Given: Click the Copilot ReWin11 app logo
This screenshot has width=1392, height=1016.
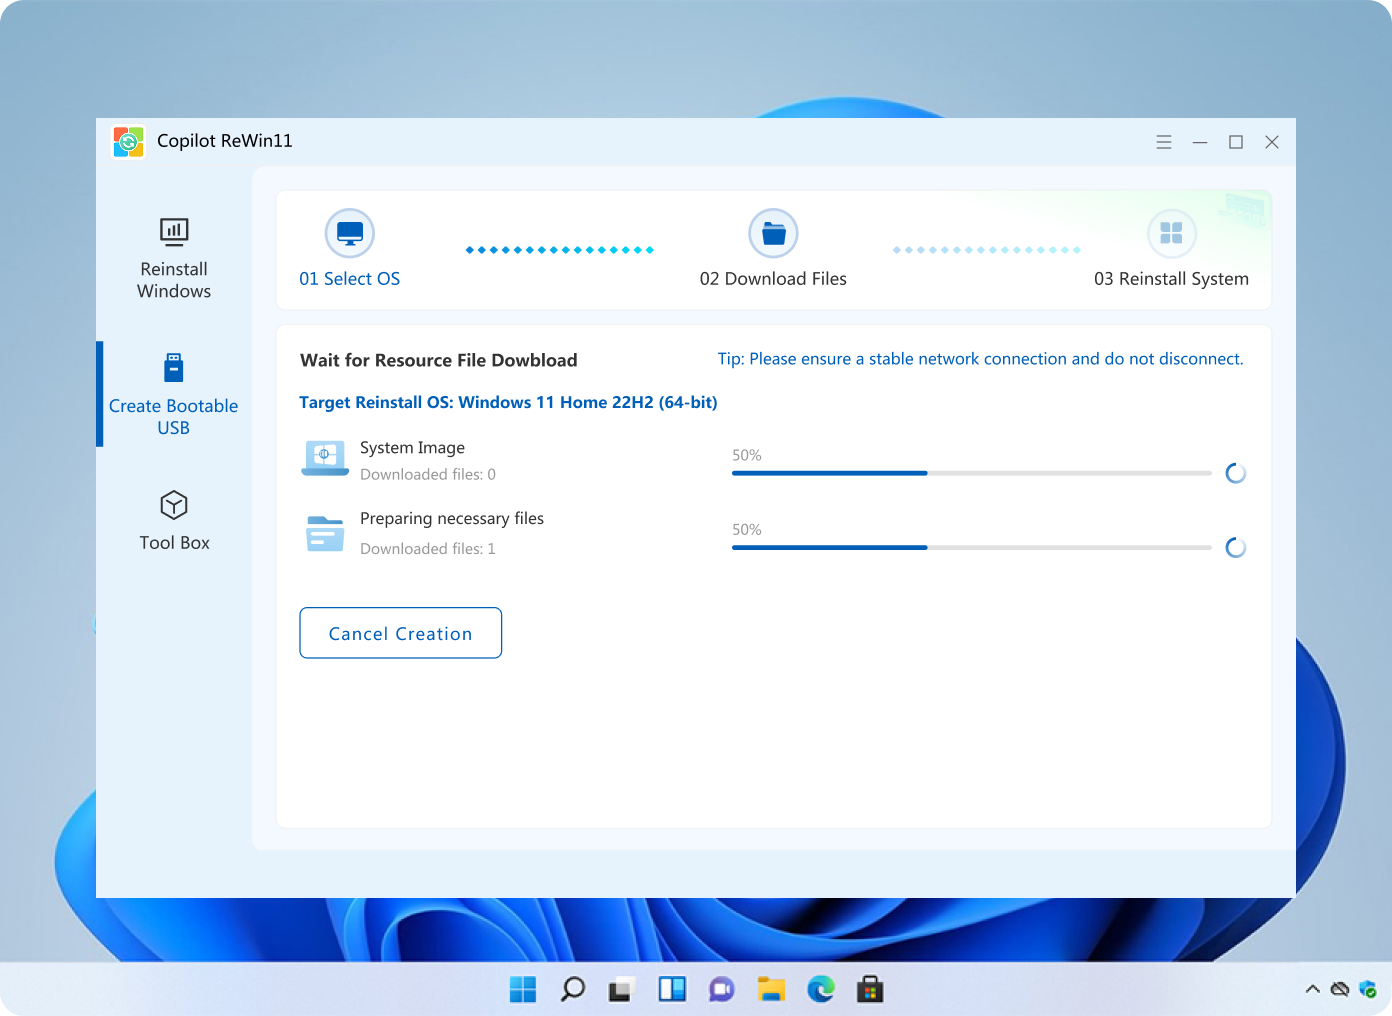Looking at the screenshot, I should (x=129, y=142).
